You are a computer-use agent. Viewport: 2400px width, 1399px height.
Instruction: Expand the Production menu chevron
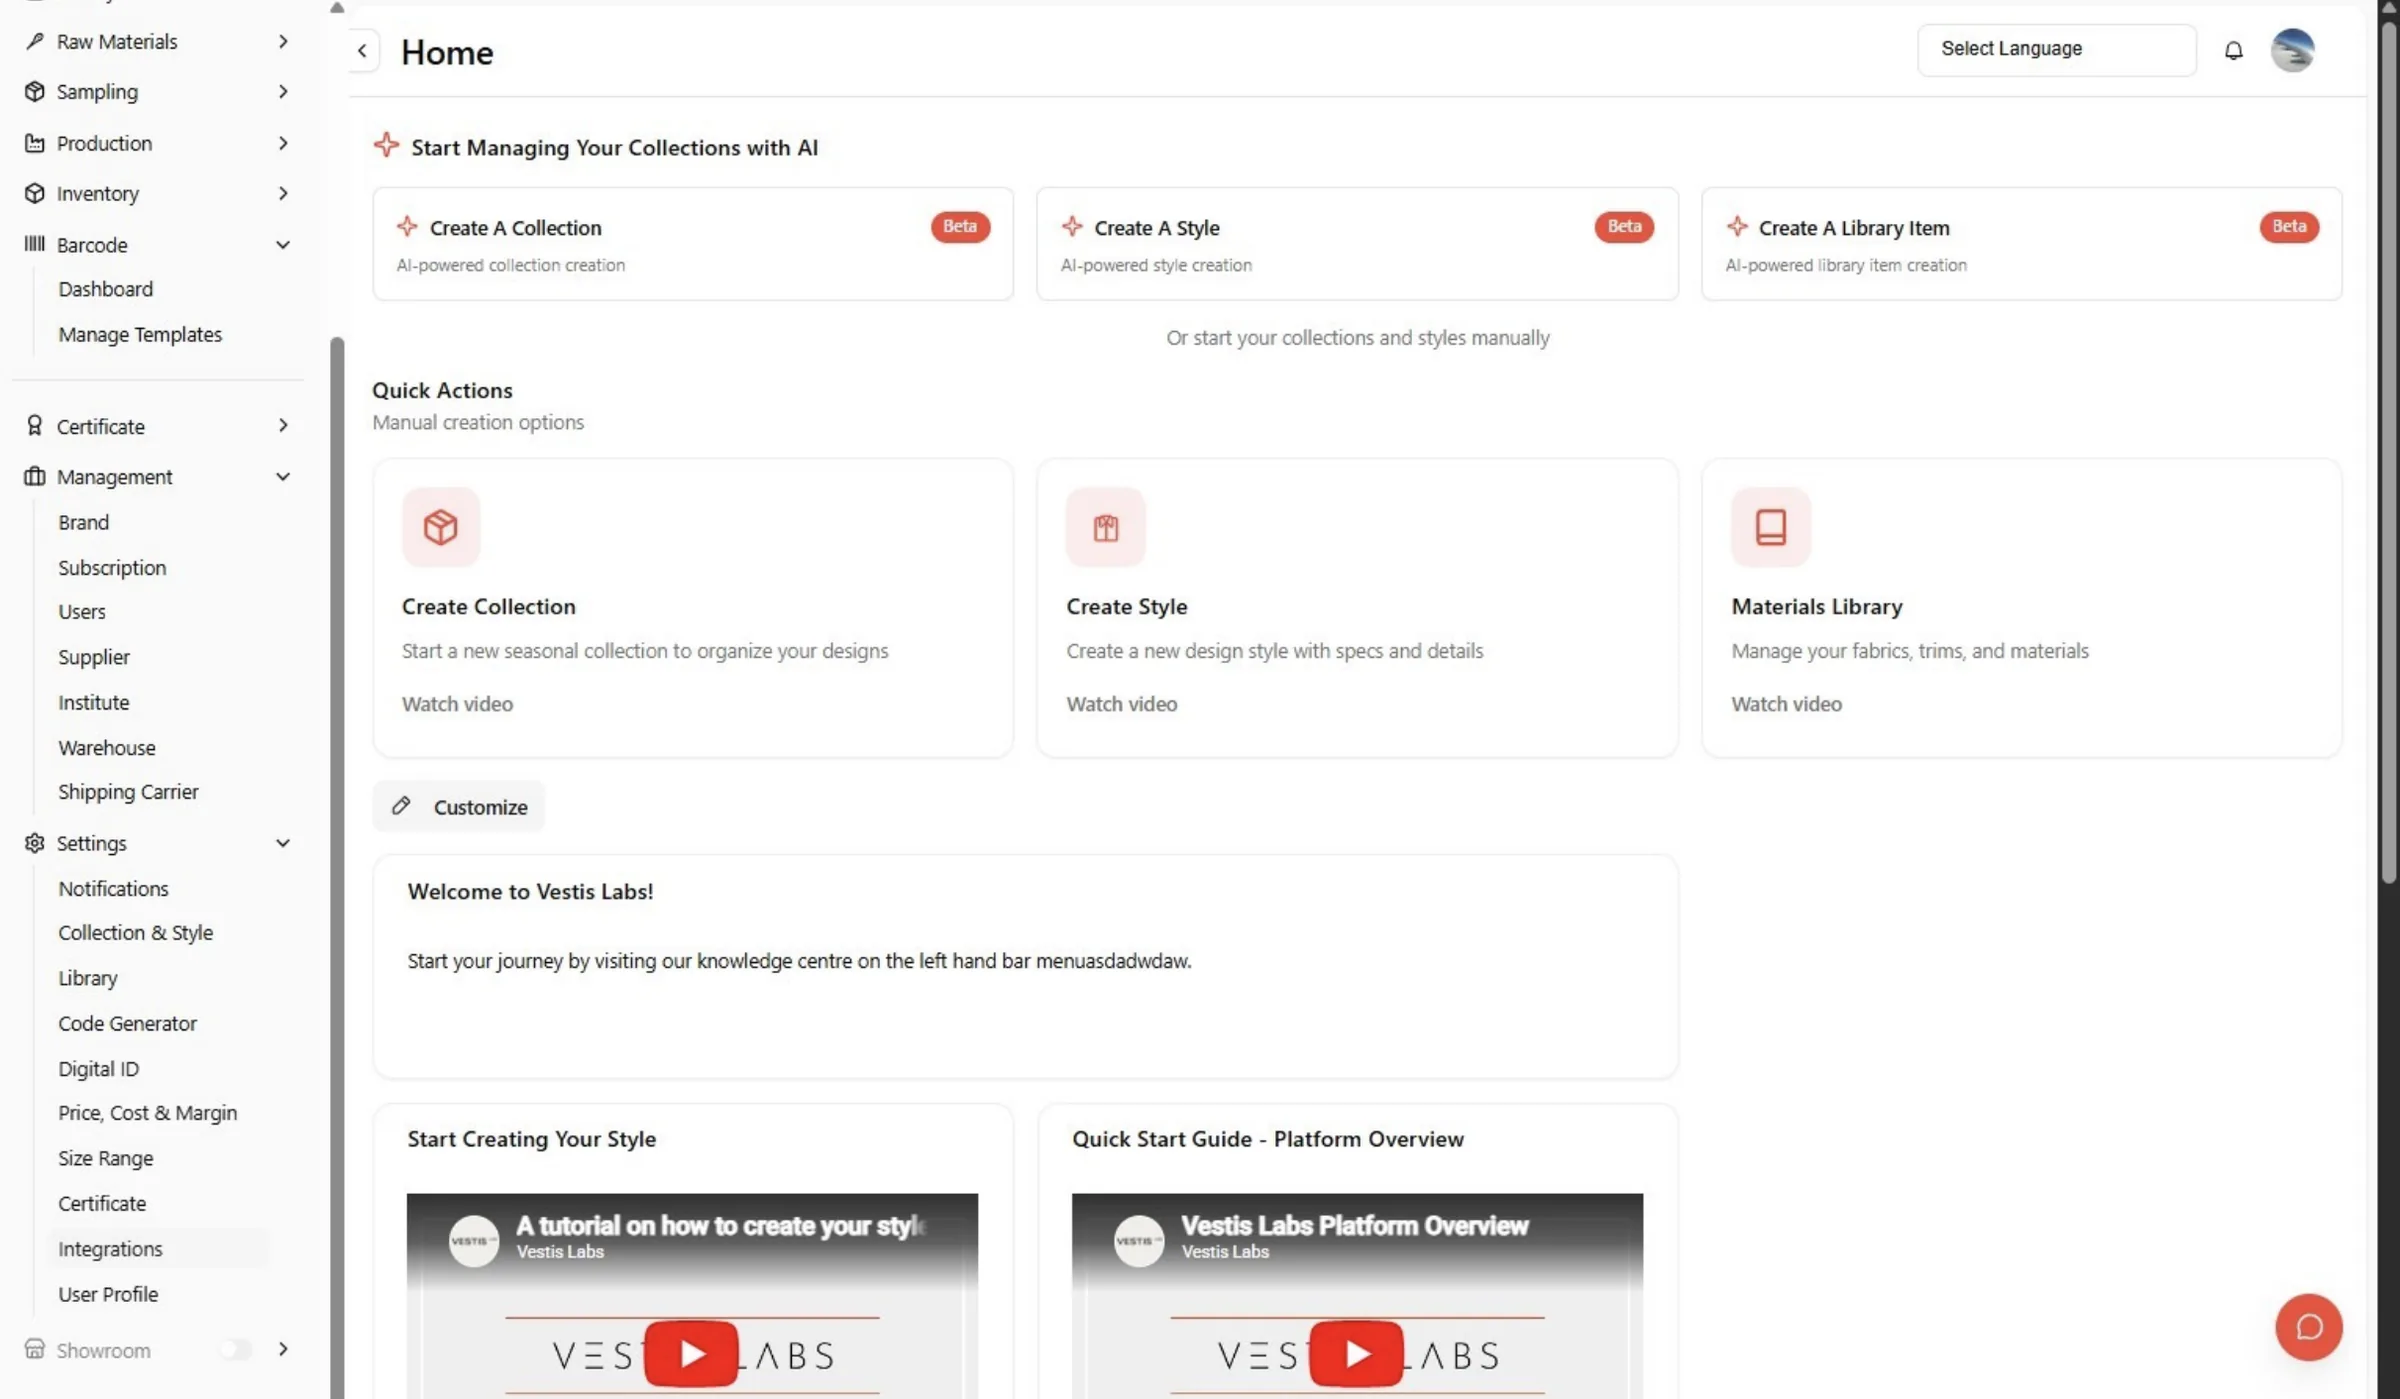coord(284,143)
